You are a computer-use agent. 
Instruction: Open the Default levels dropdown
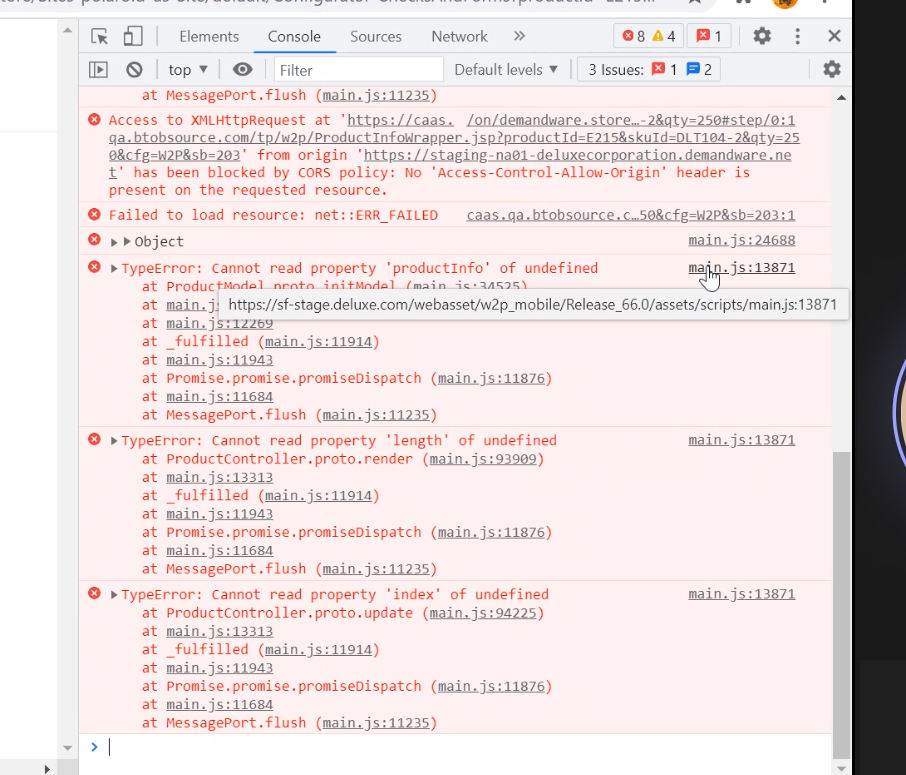[506, 70]
